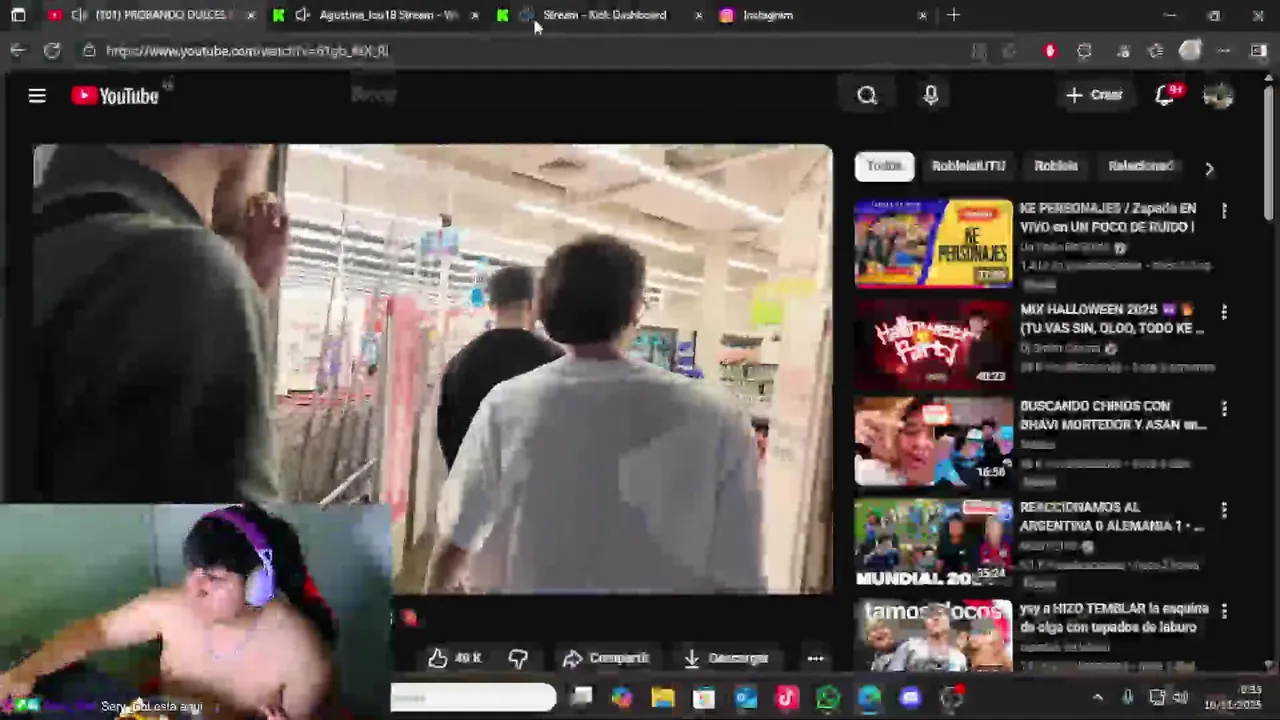1280x720 pixels.
Task: Open KE PERSONAJES video thumbnail
Action: (933, 243)
